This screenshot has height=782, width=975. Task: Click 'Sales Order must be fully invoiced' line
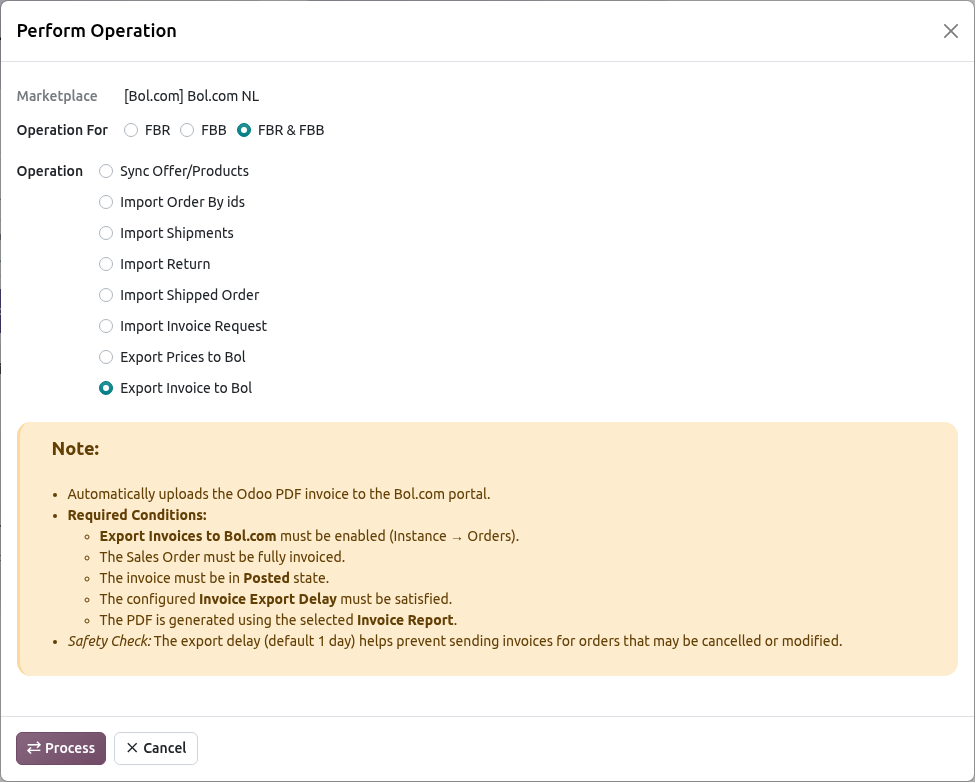tap(222, 557)
